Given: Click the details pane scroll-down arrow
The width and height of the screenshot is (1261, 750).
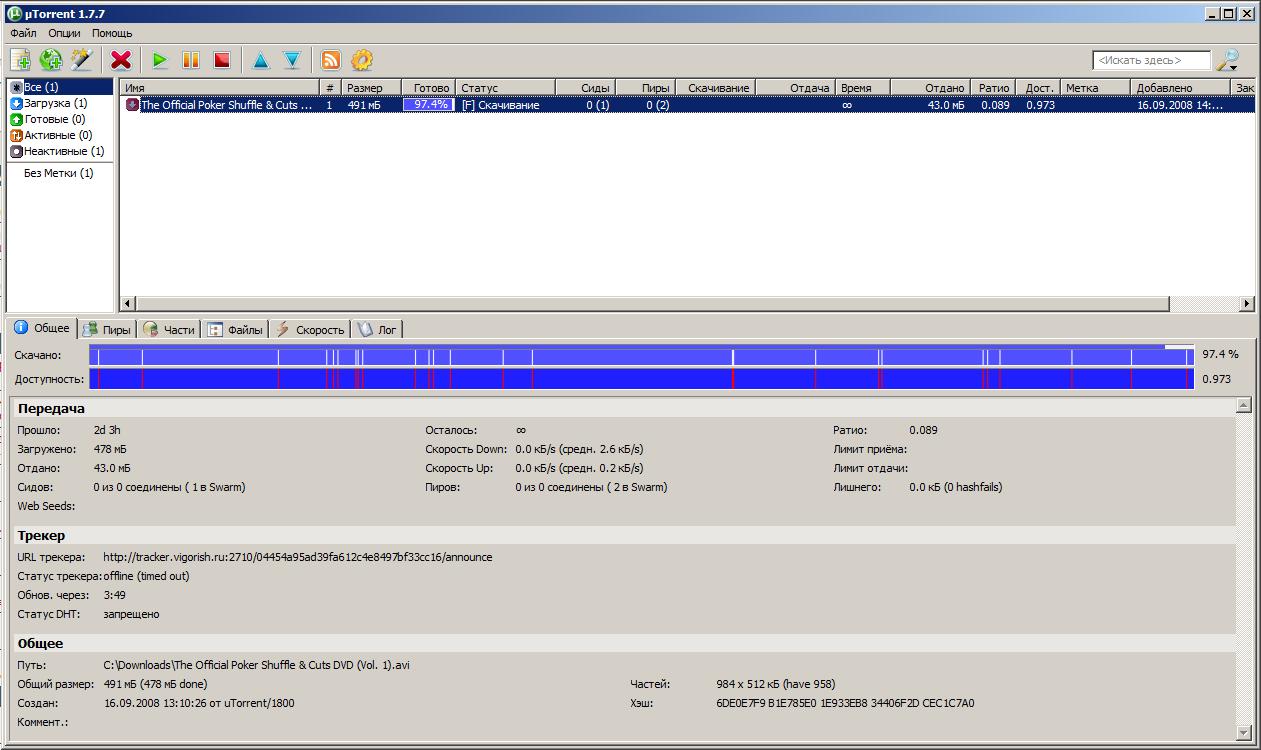Looking at the screenshot, I should click(x=1244, y=732).
